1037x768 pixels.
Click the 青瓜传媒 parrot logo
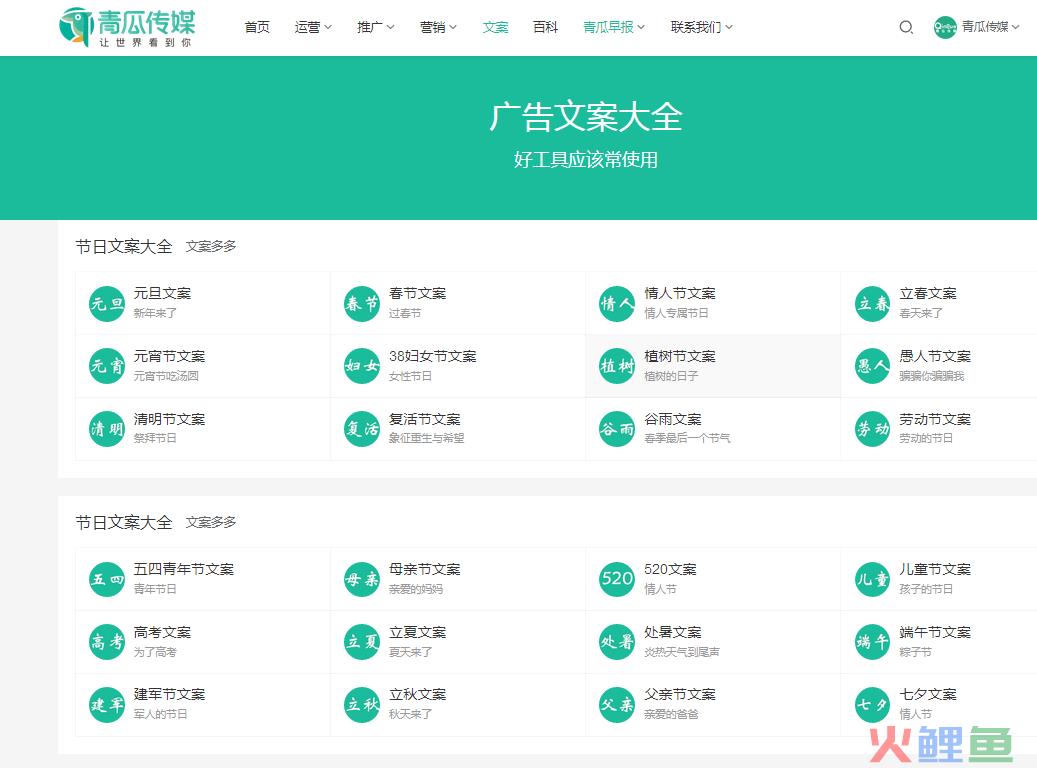tap(128, 27)
